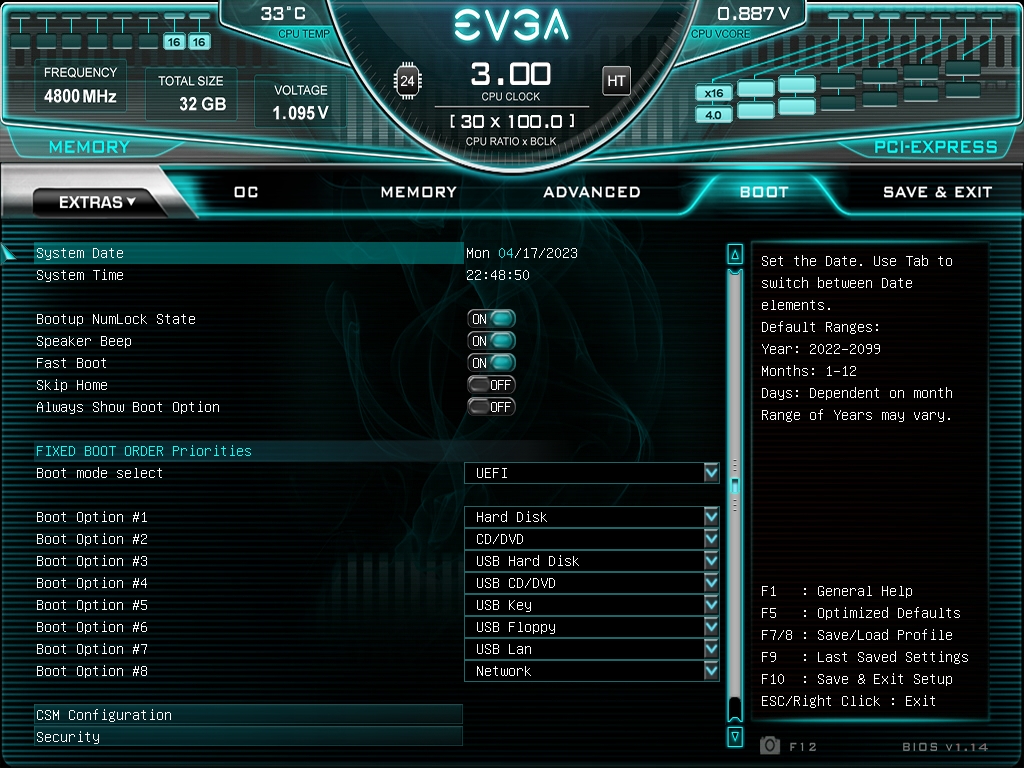Click the month value 04 in date

pos(505,253)
